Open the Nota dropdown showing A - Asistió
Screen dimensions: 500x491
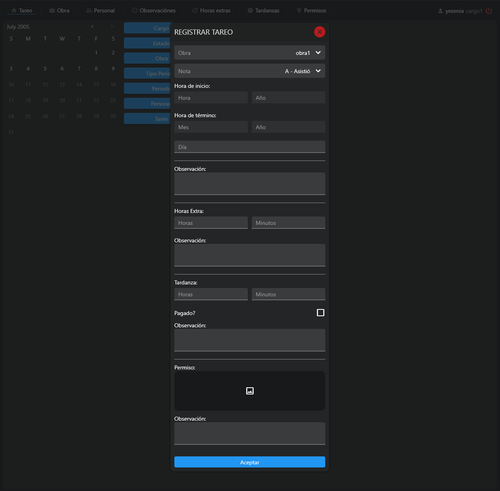point(249,71)
